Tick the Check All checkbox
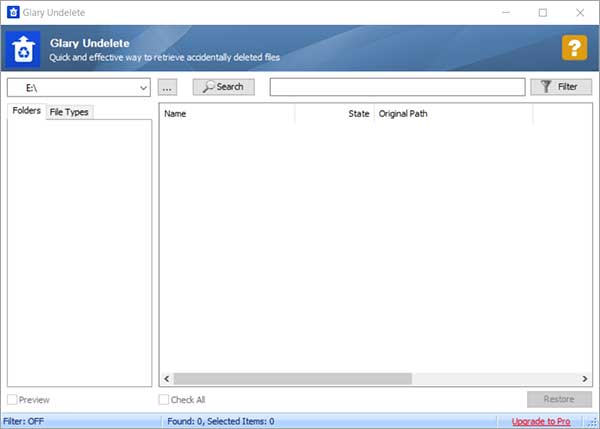Screen dimensions: 600x429 (164, 400)
